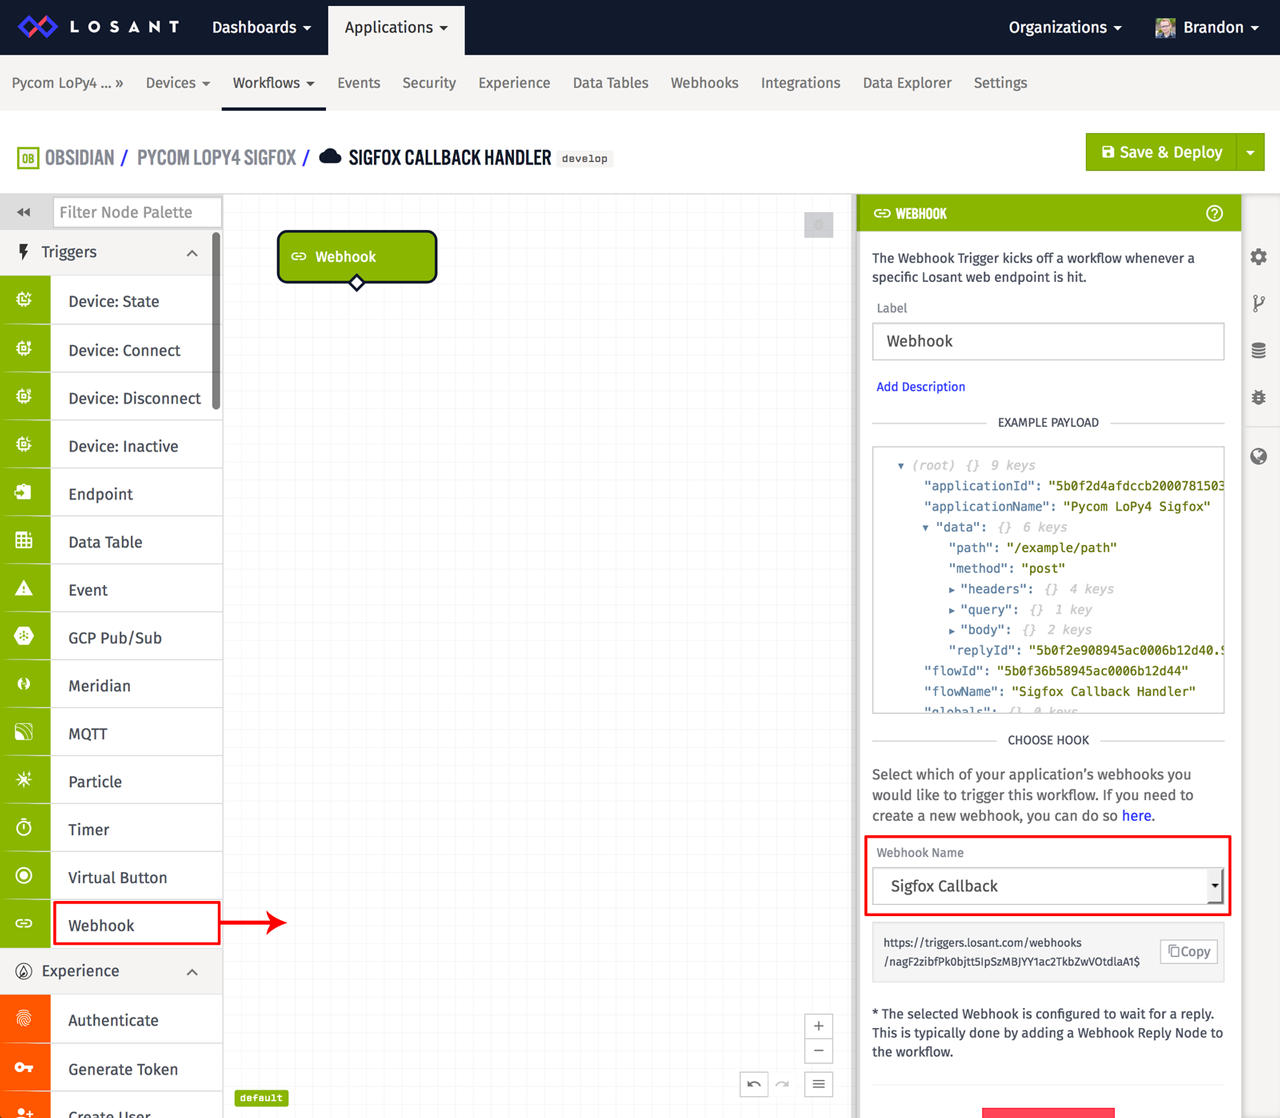Click the Authenticate fingerprint icon

coord(24,1019)
